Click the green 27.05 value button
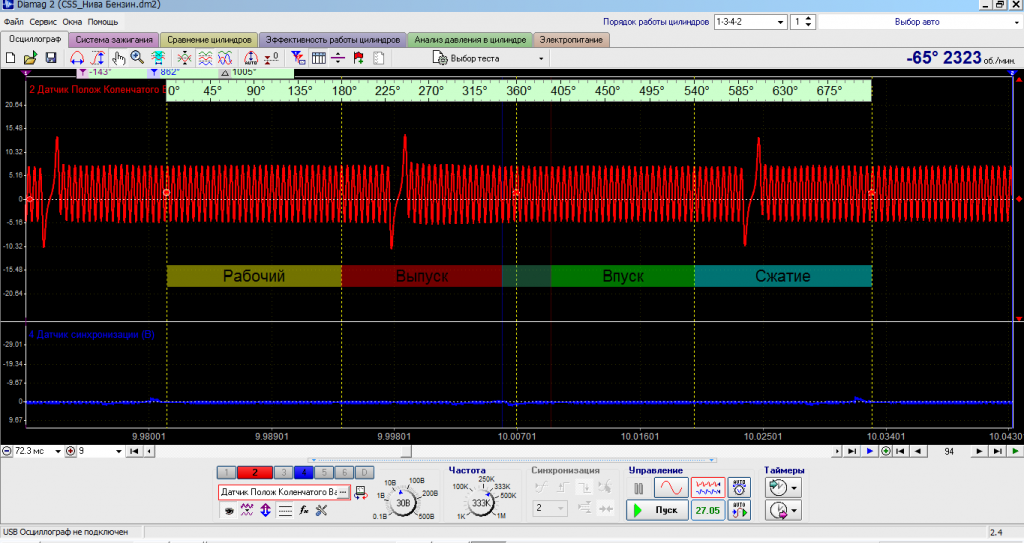This screenshot has height=543, width=1024. coord(707,510)
